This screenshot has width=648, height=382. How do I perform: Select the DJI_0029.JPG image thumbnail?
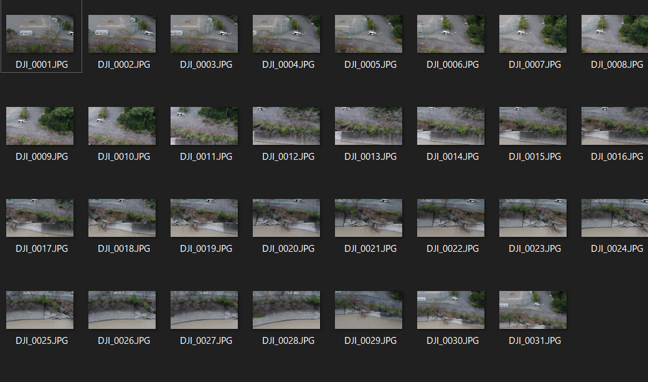369,310
